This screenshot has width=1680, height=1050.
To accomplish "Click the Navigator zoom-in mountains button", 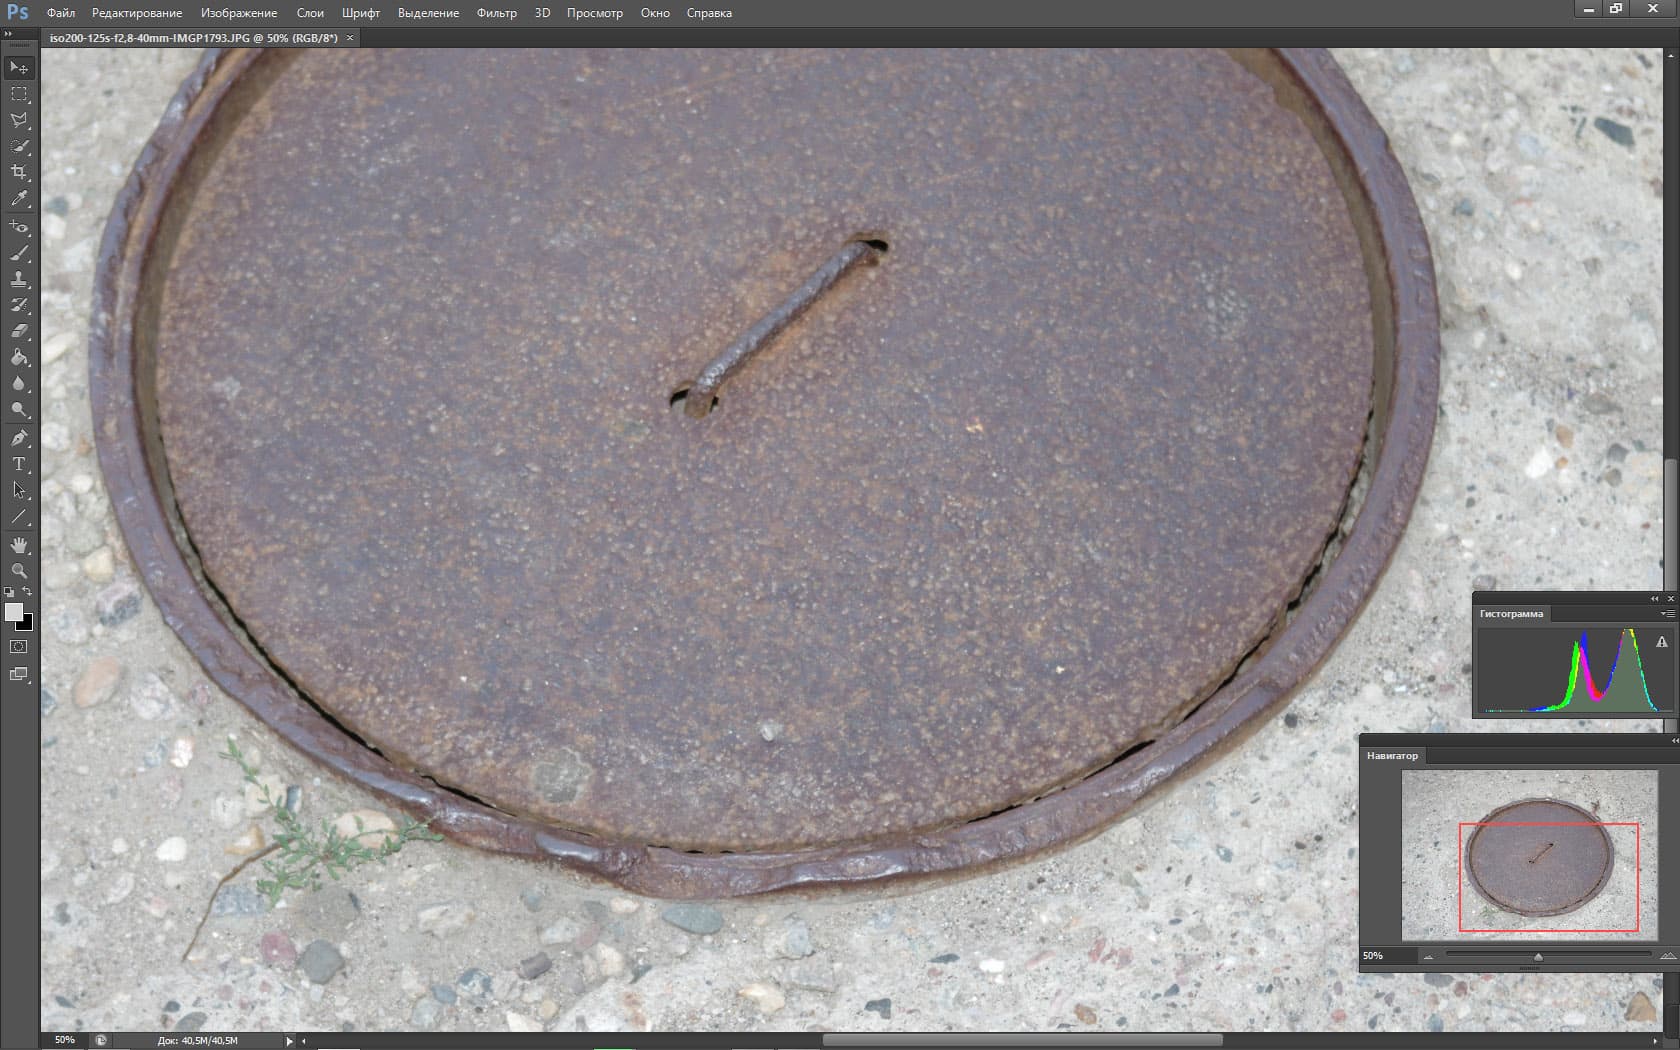I will (x=1667, y=956).
